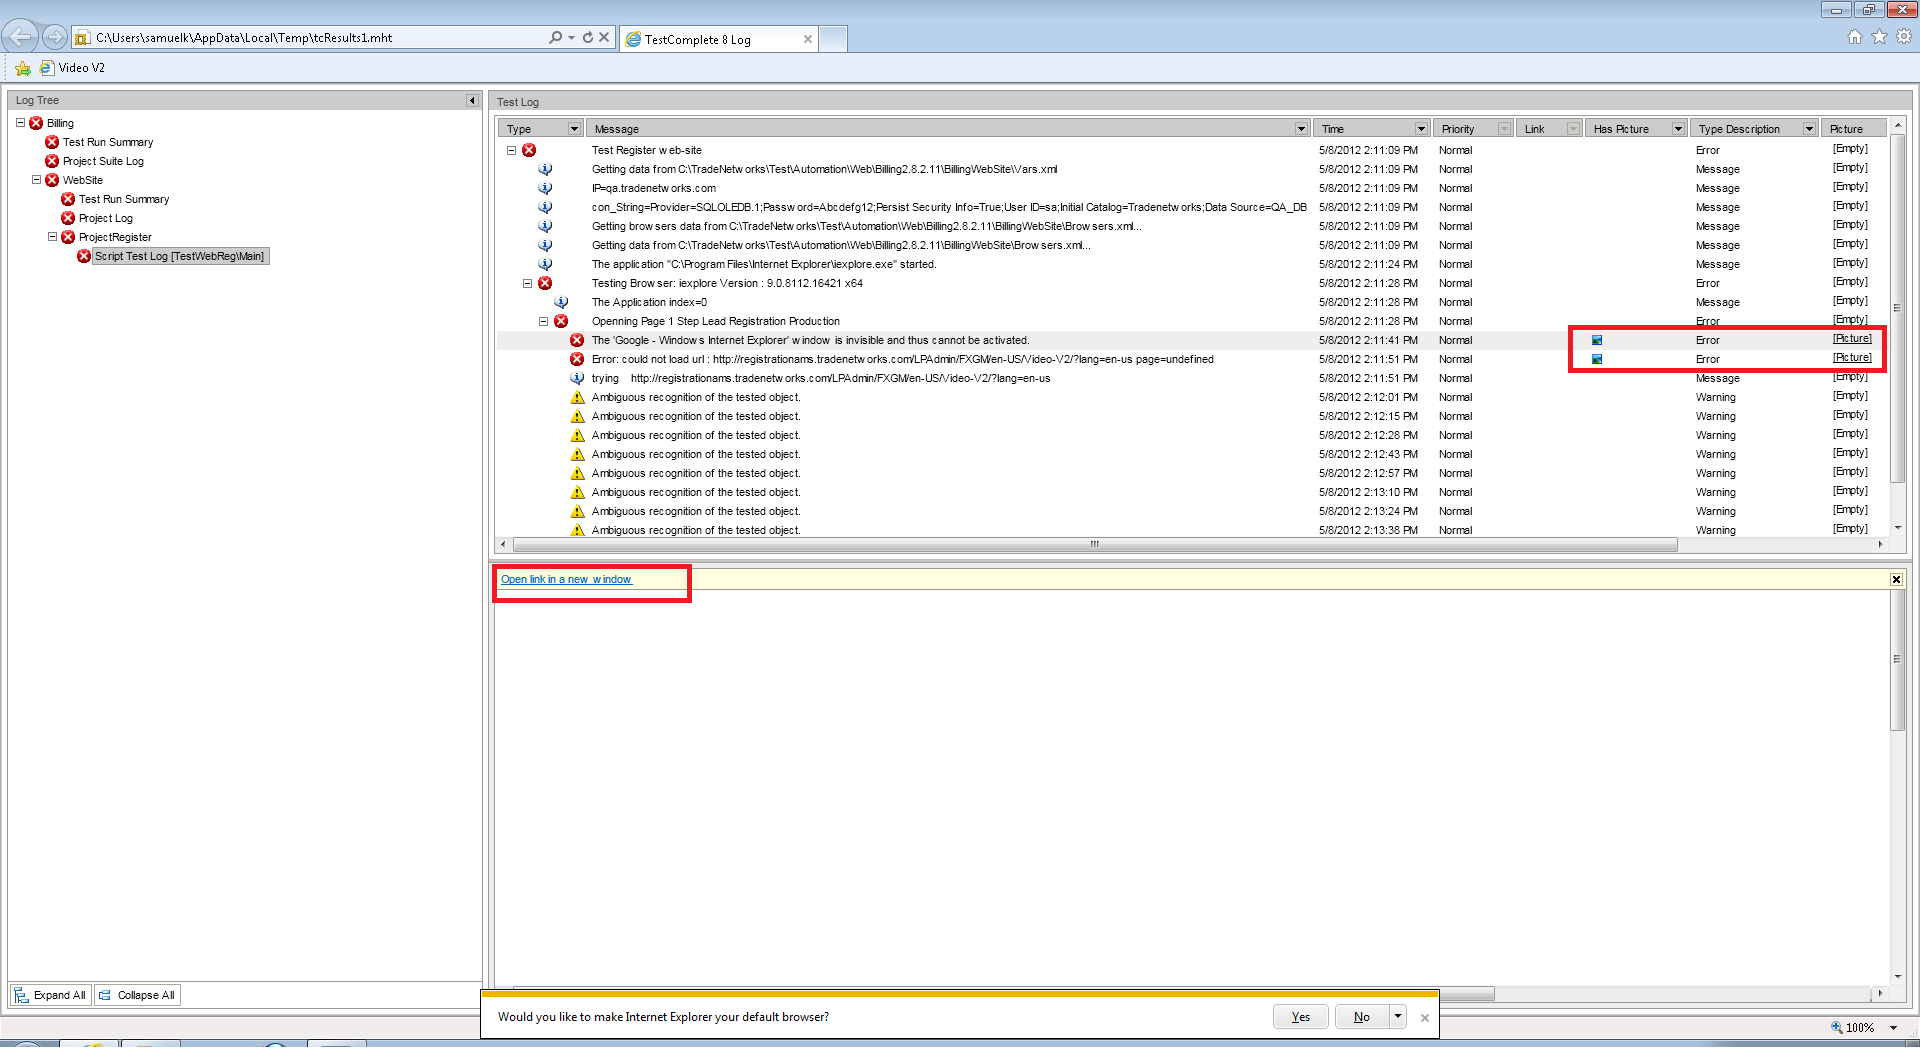Open dropdown arrow next to No button
Viewport: 1920px width, 1048px height.
pyautogui.click(x=1397, y=1017)
